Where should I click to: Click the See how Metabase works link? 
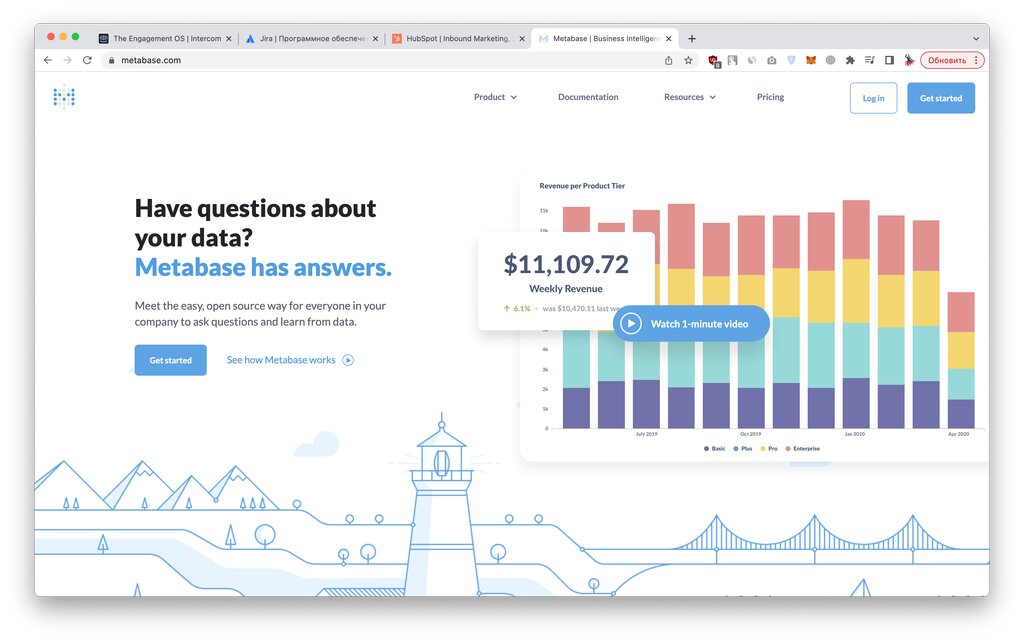pos(281,360)
